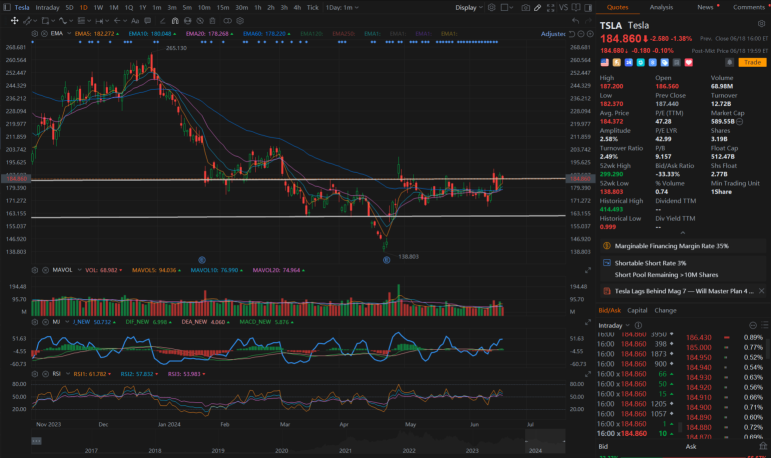Screen dimensions: 771x458
Task: Expand the market cap circle toggle
Action: (x=740, y=121)
